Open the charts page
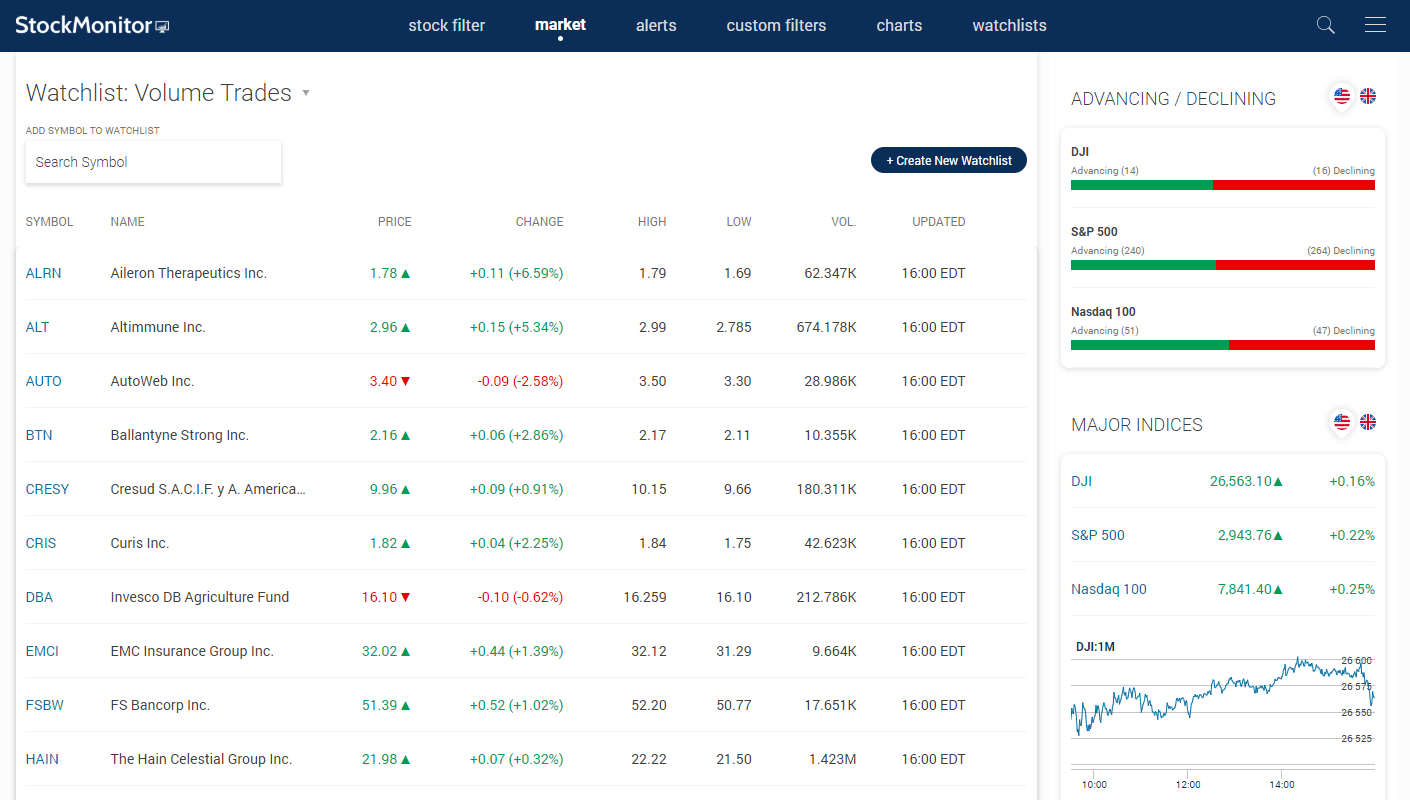Screen dimensions: 1410x800 click(898, 25)
